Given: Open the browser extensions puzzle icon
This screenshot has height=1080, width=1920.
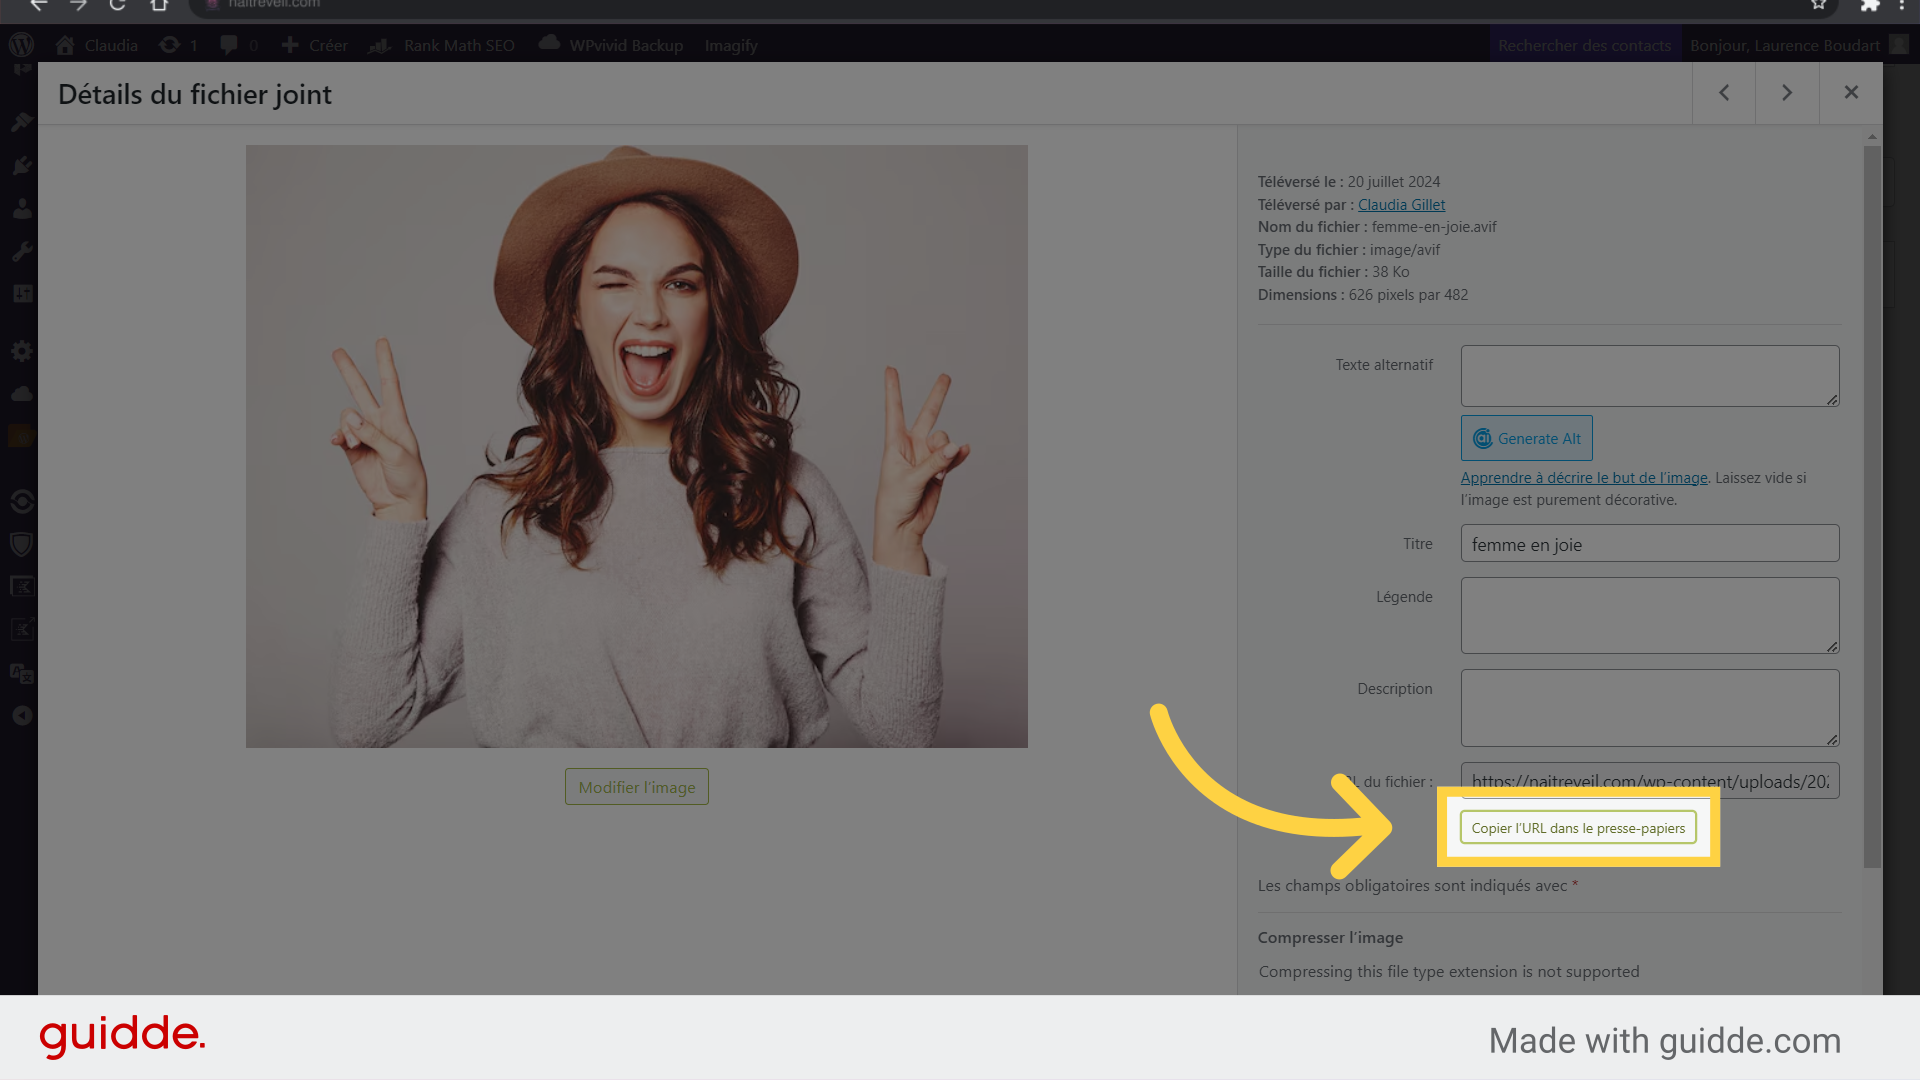Looking at the screenshot, I should [1869, 5].
